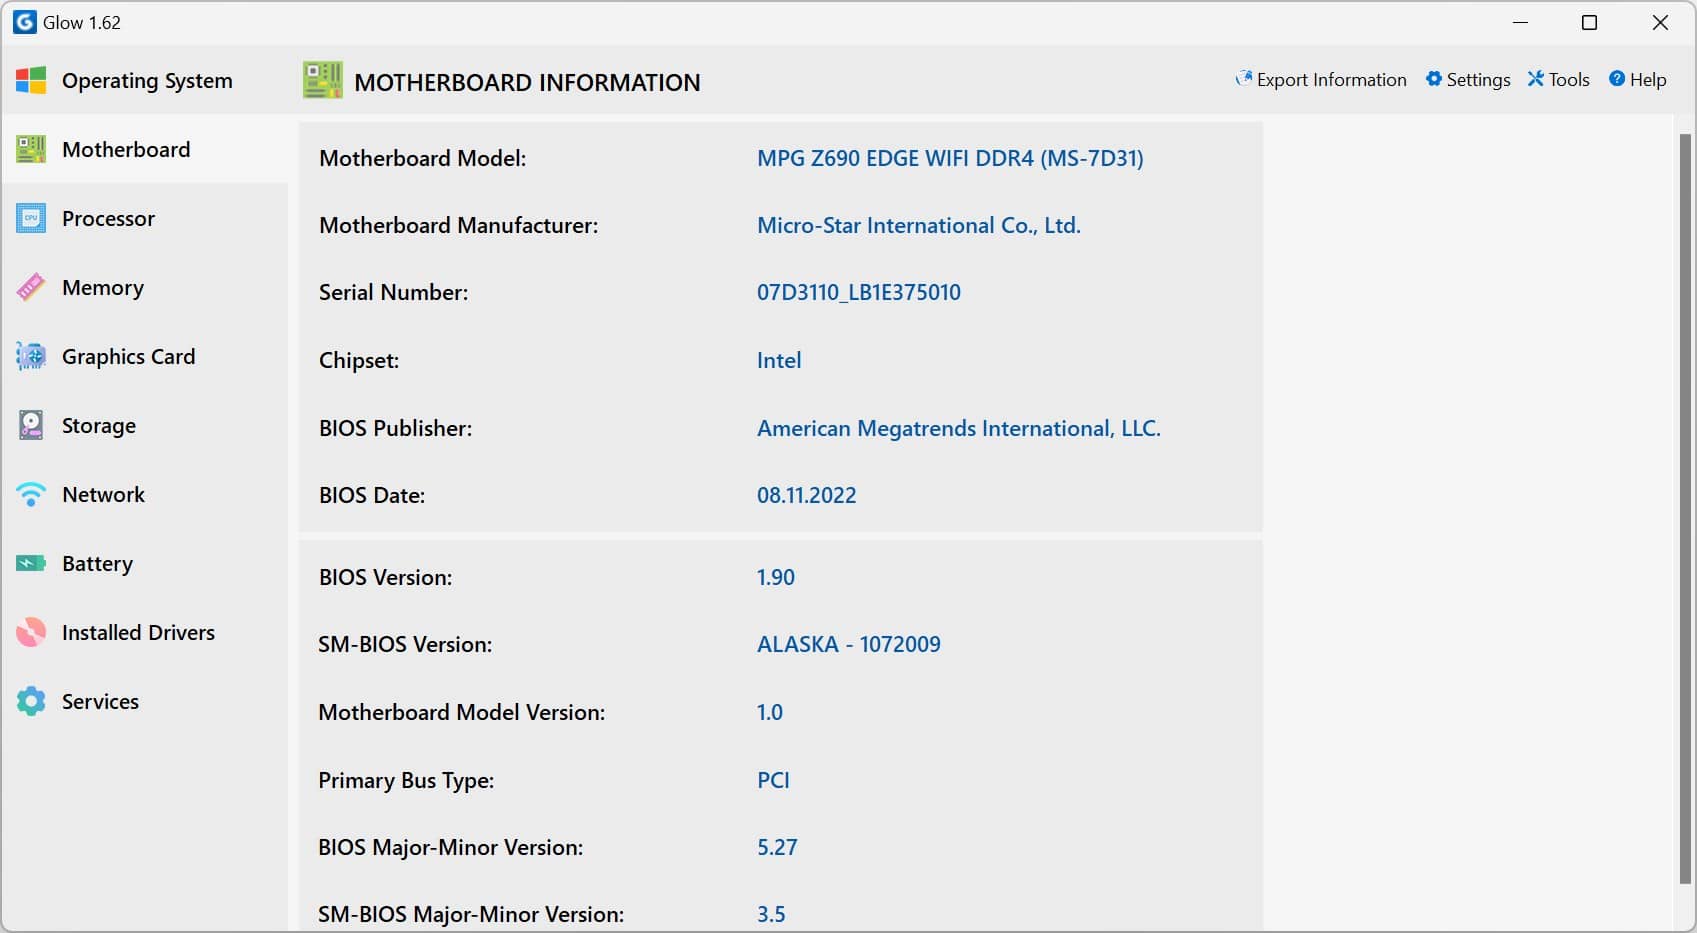
Task: Open the Battery section
Action: [x=97, y=564]
